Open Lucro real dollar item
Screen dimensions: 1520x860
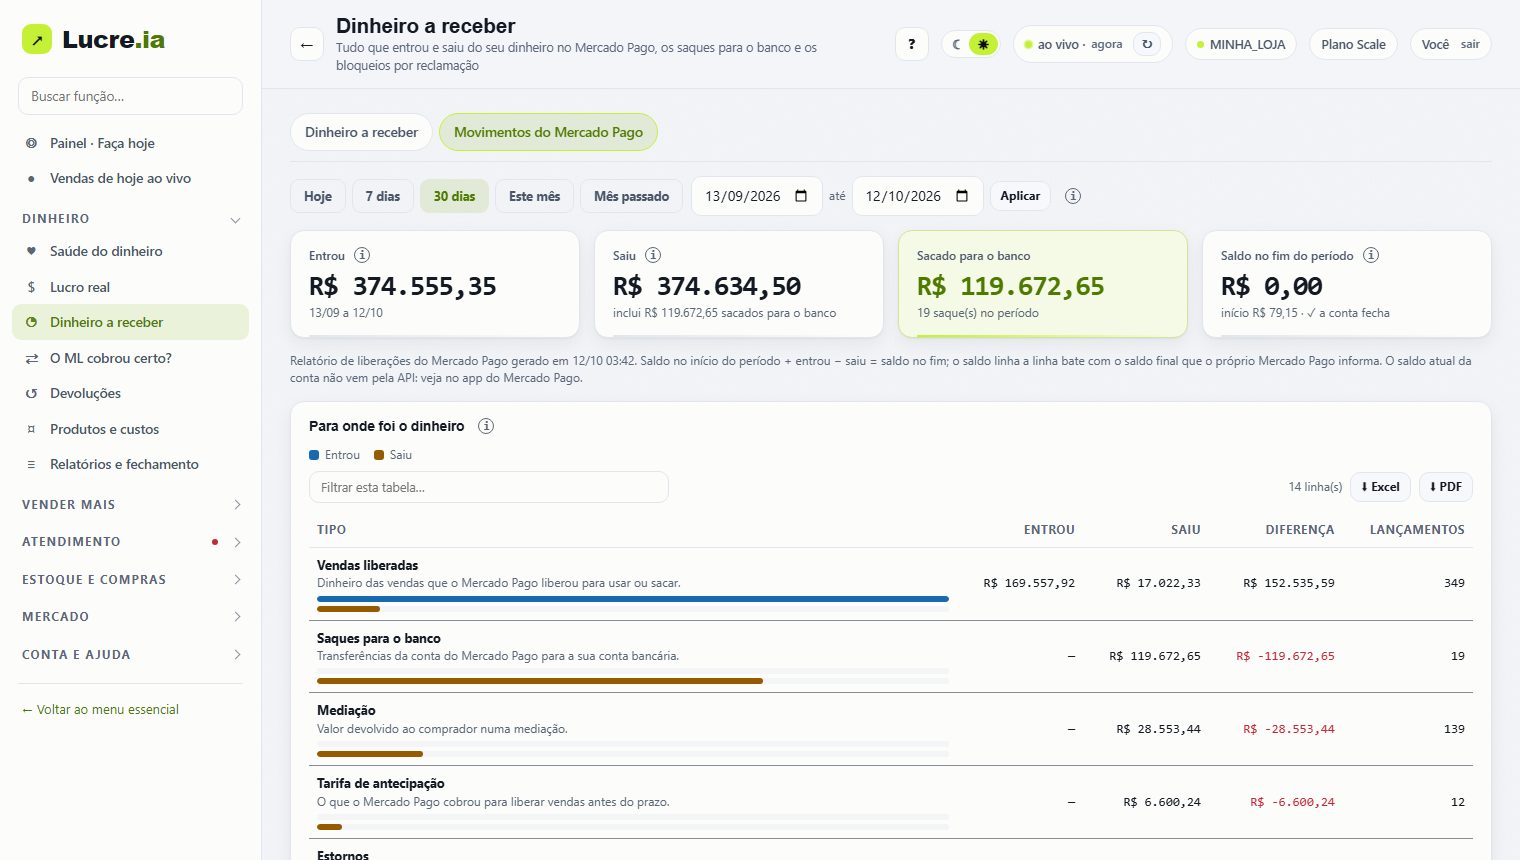130,287
